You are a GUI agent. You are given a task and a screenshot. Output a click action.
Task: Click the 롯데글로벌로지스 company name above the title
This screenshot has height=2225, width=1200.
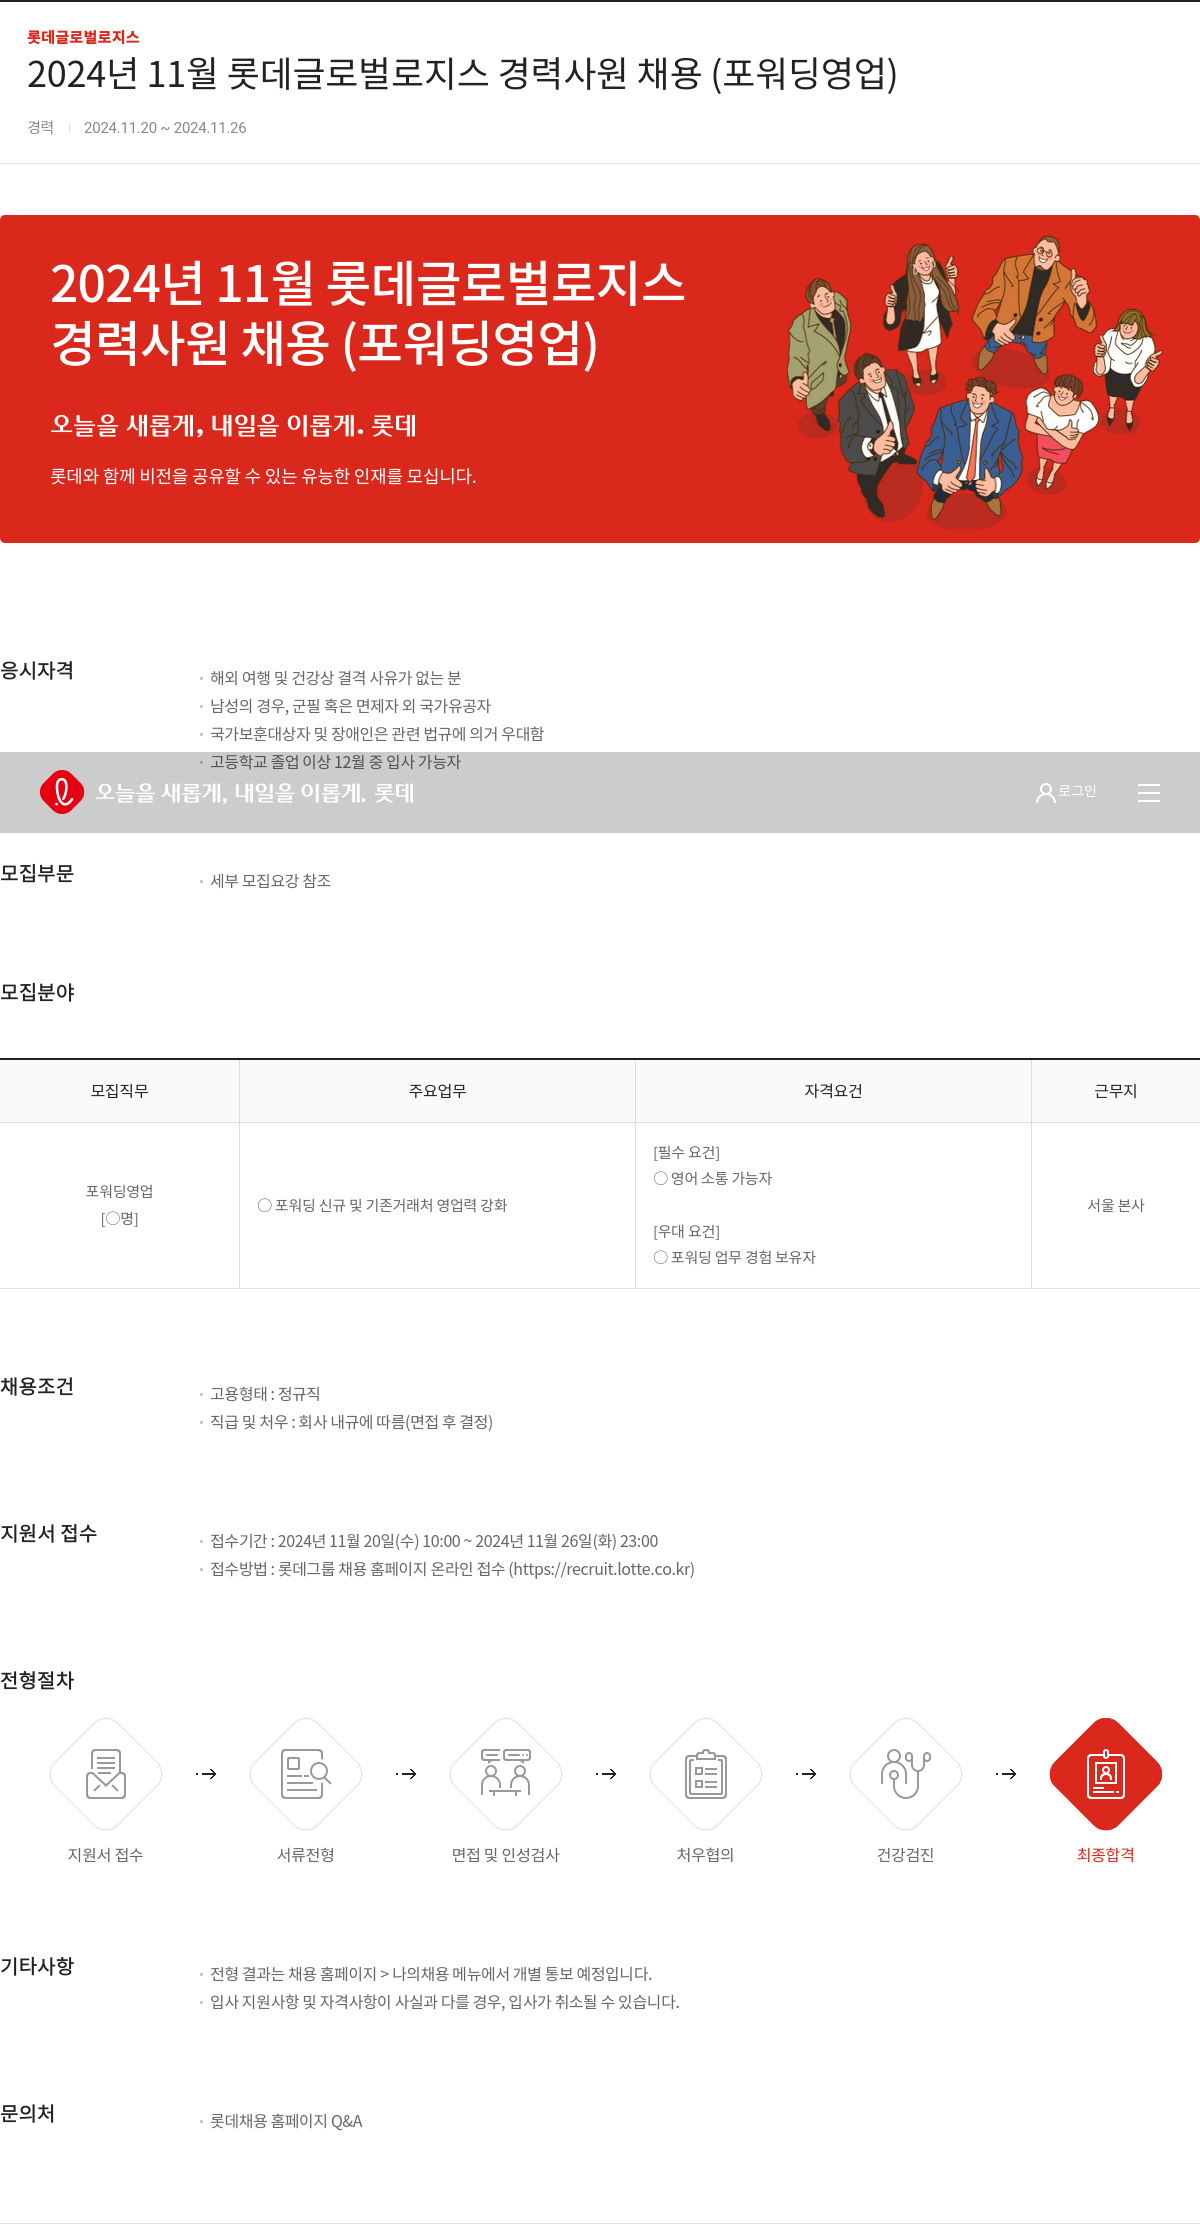click(83, 37)
